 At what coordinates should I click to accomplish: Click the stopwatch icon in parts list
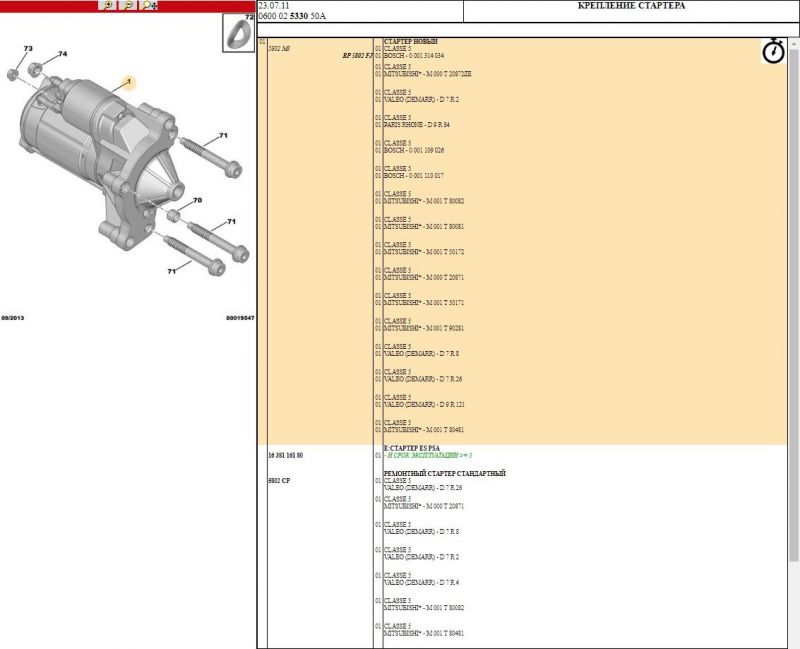coord(773,51)
